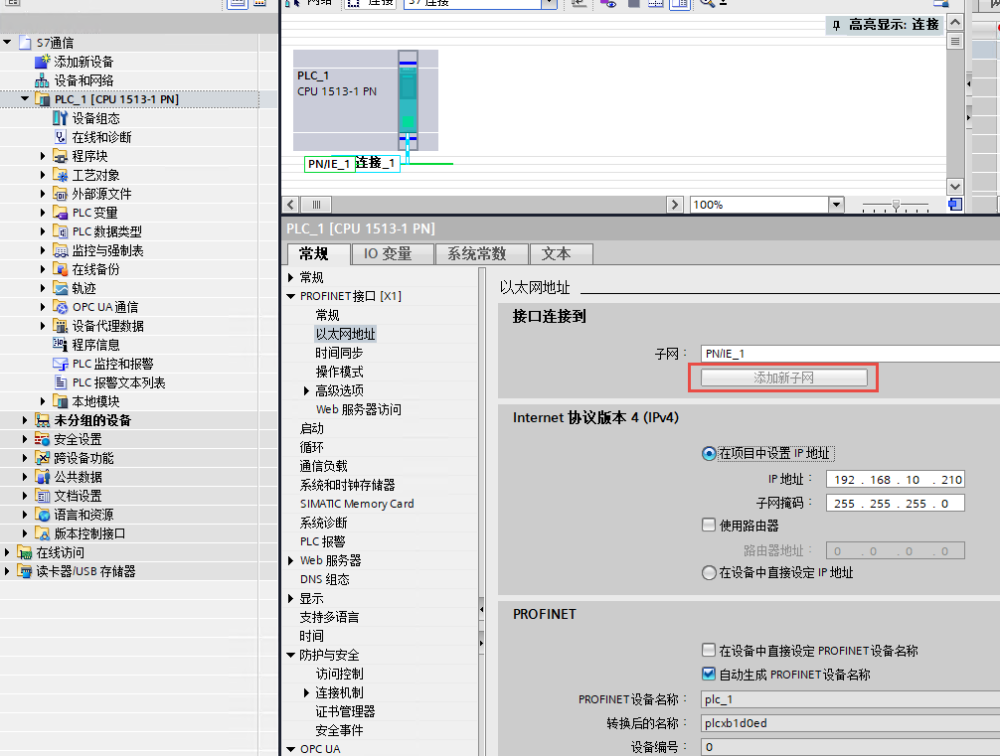This screenshot has width=1000, height=756.
Task: Open 在线和诊断 online diagnostics
Action: pyautogui.click(x=101, y=137)
